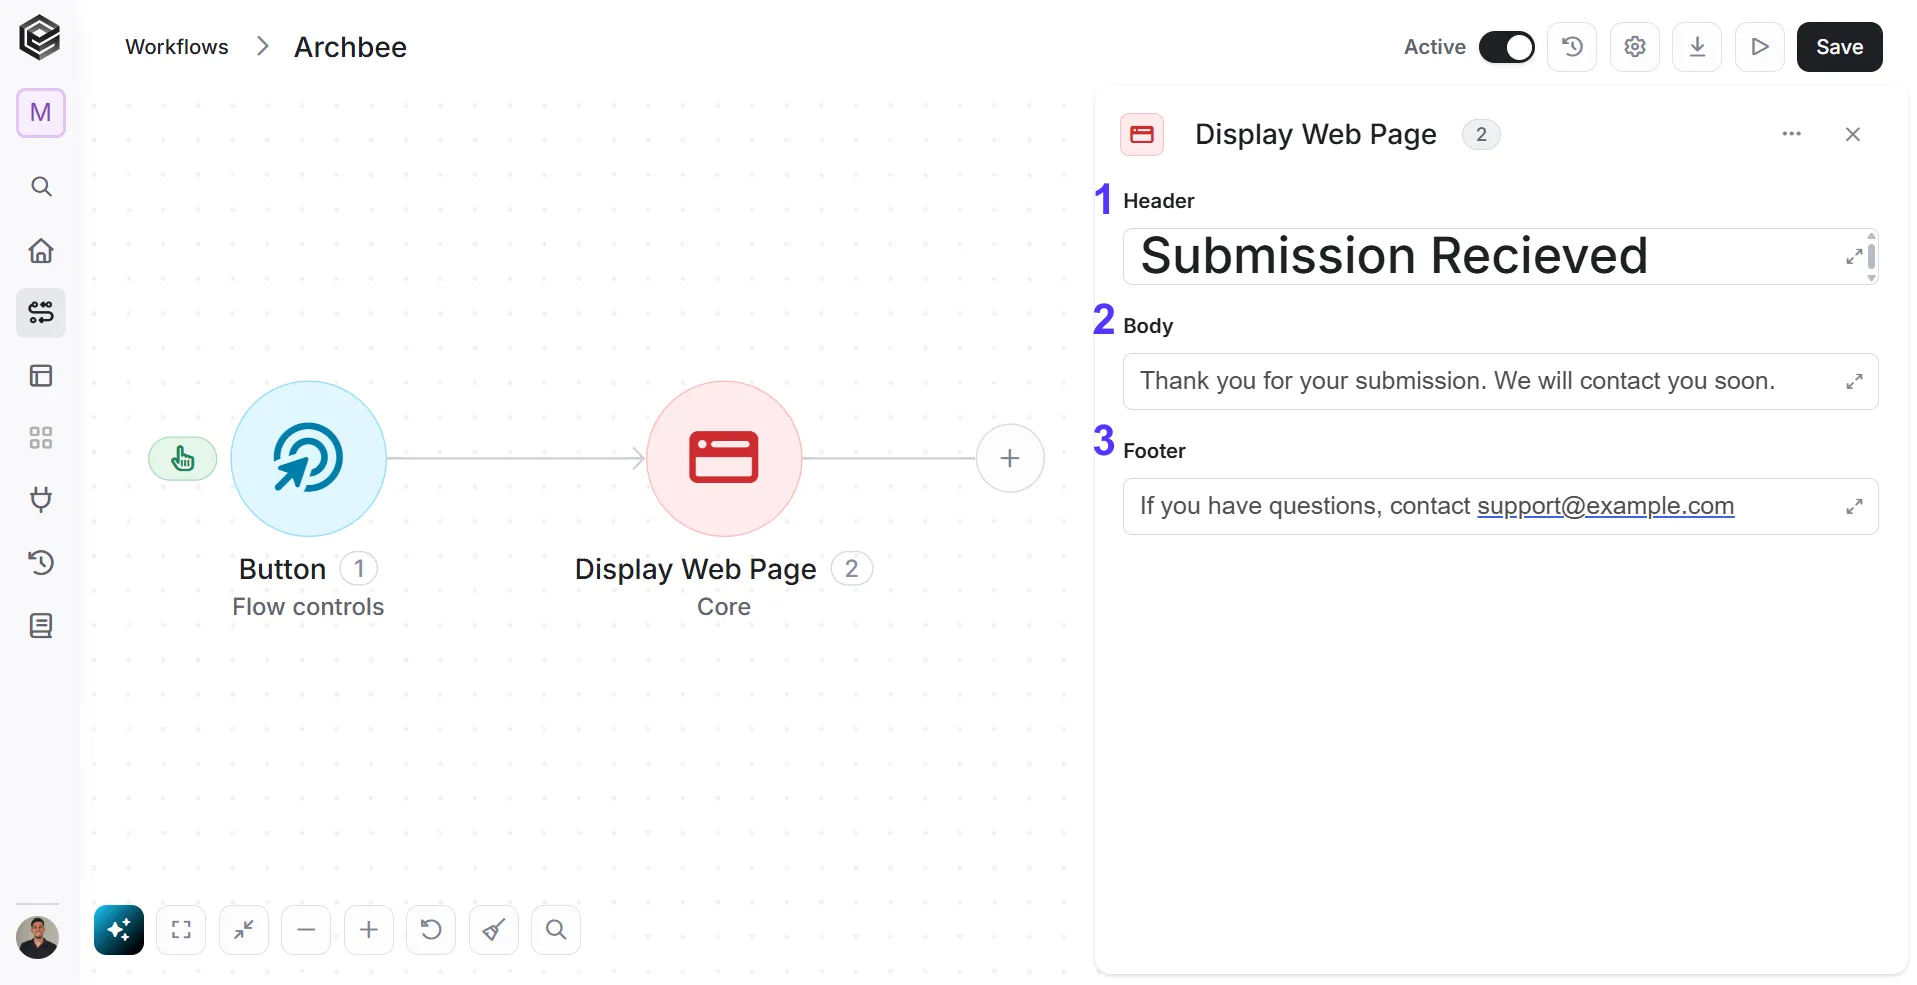Click the fit-to-screen canvas icon

pos(181,930)
